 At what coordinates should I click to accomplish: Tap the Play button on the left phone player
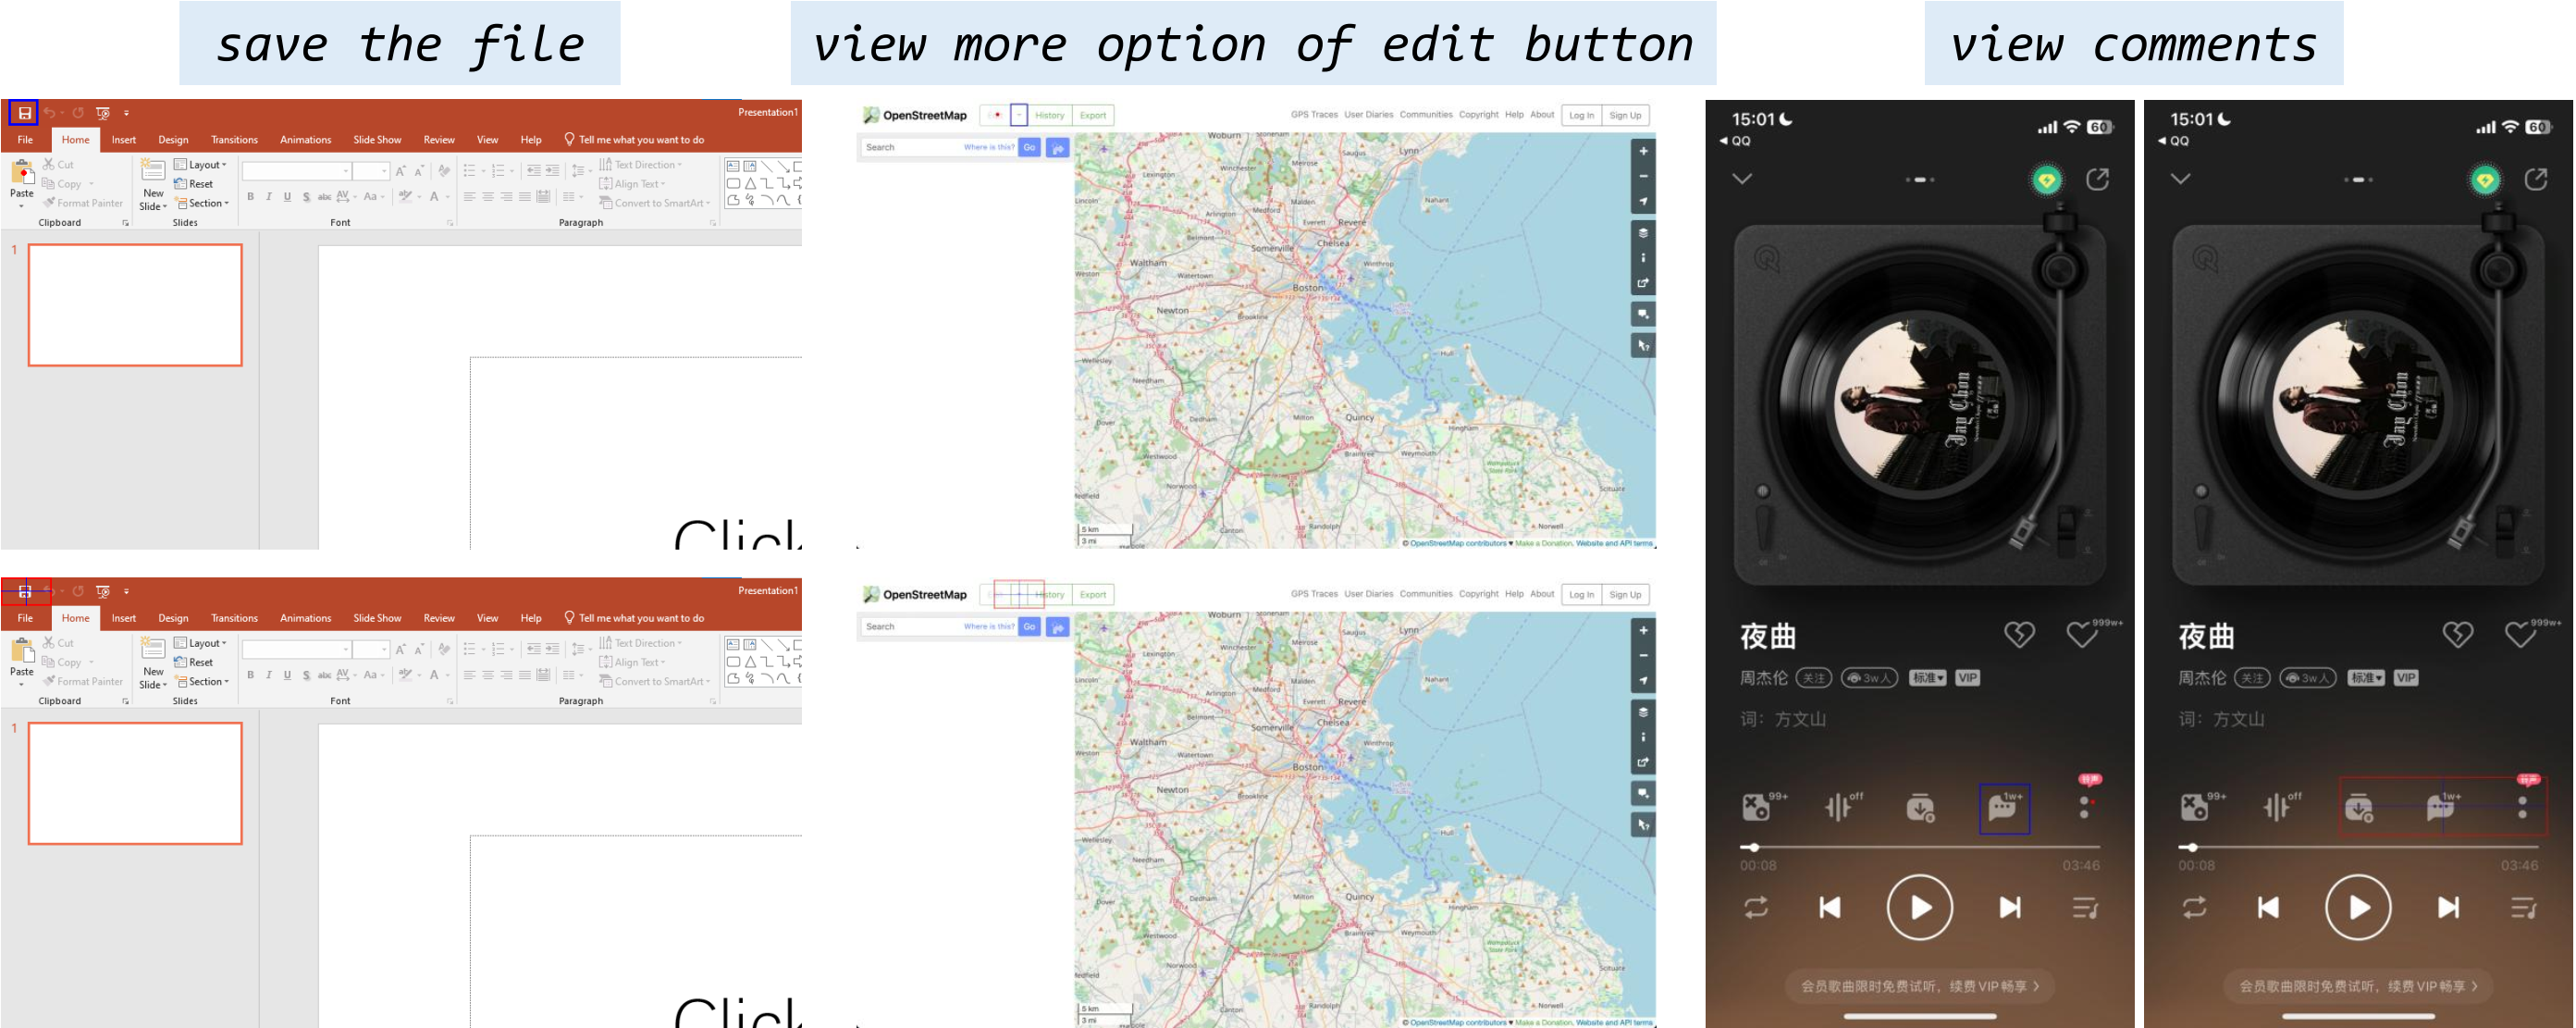(1919, 907)
